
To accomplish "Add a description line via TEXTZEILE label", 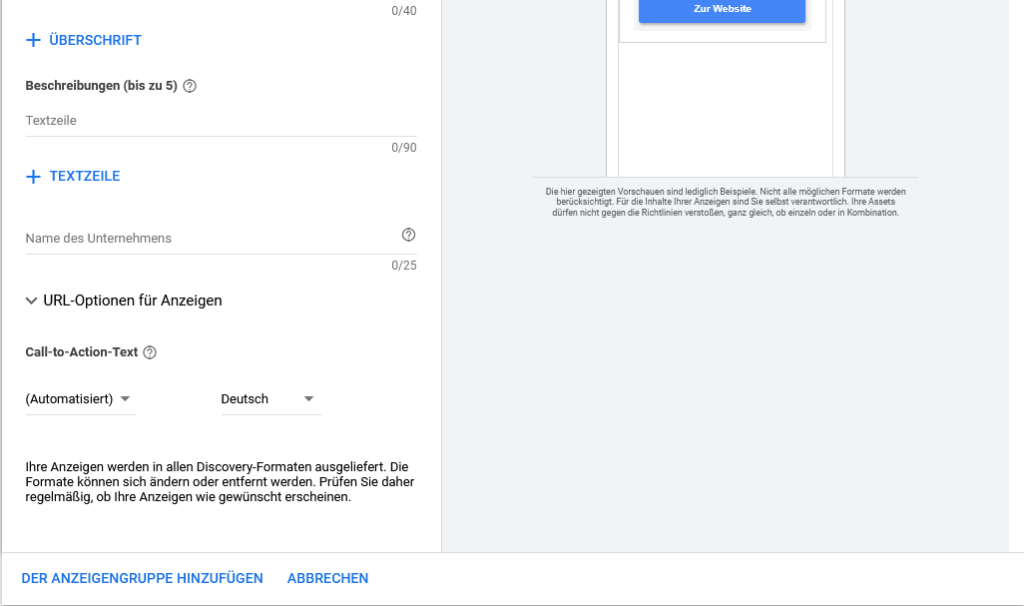I will point(84,176).
